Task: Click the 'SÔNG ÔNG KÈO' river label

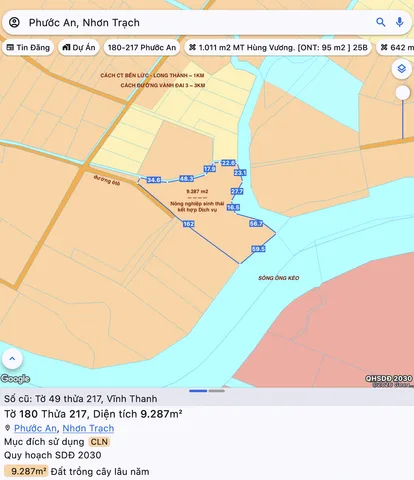Action: (x=279, y=278)
